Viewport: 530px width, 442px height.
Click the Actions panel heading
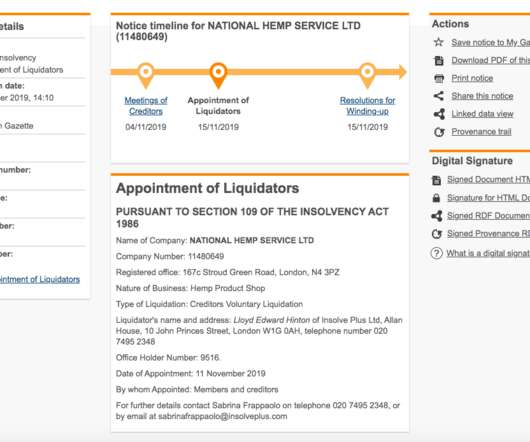[450, 24]
